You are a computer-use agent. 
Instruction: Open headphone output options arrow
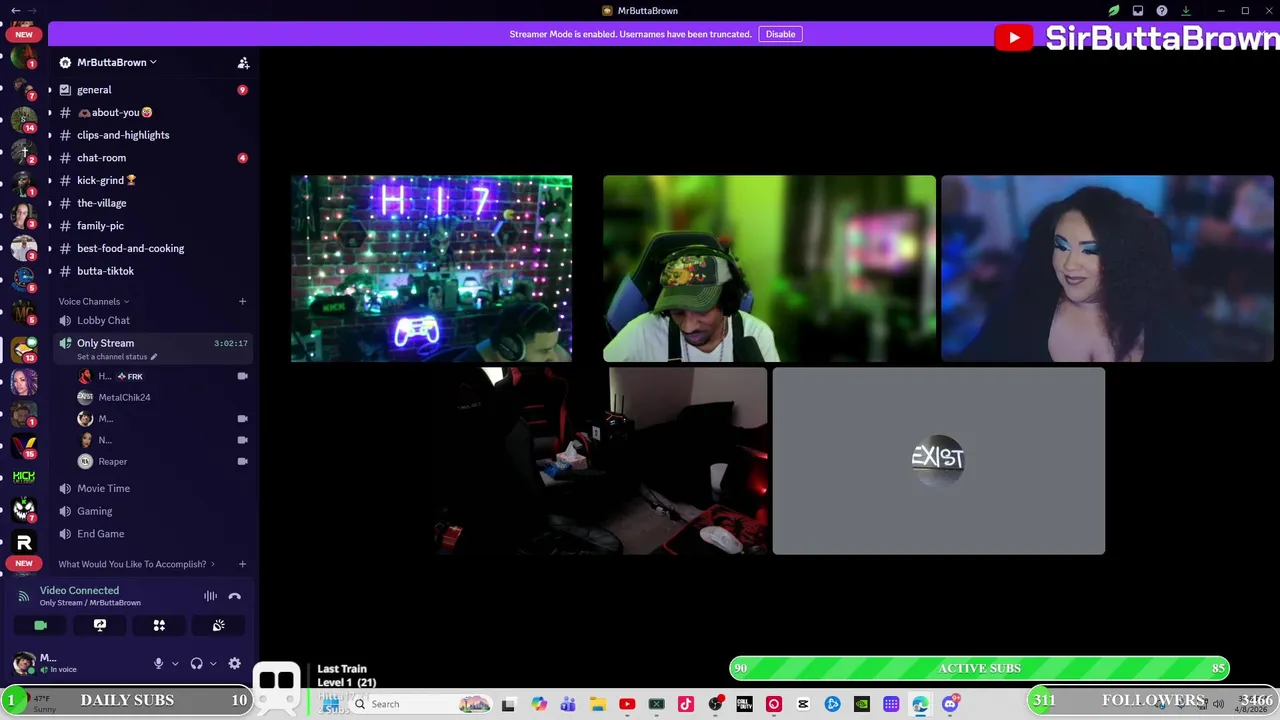click(213, 663)
